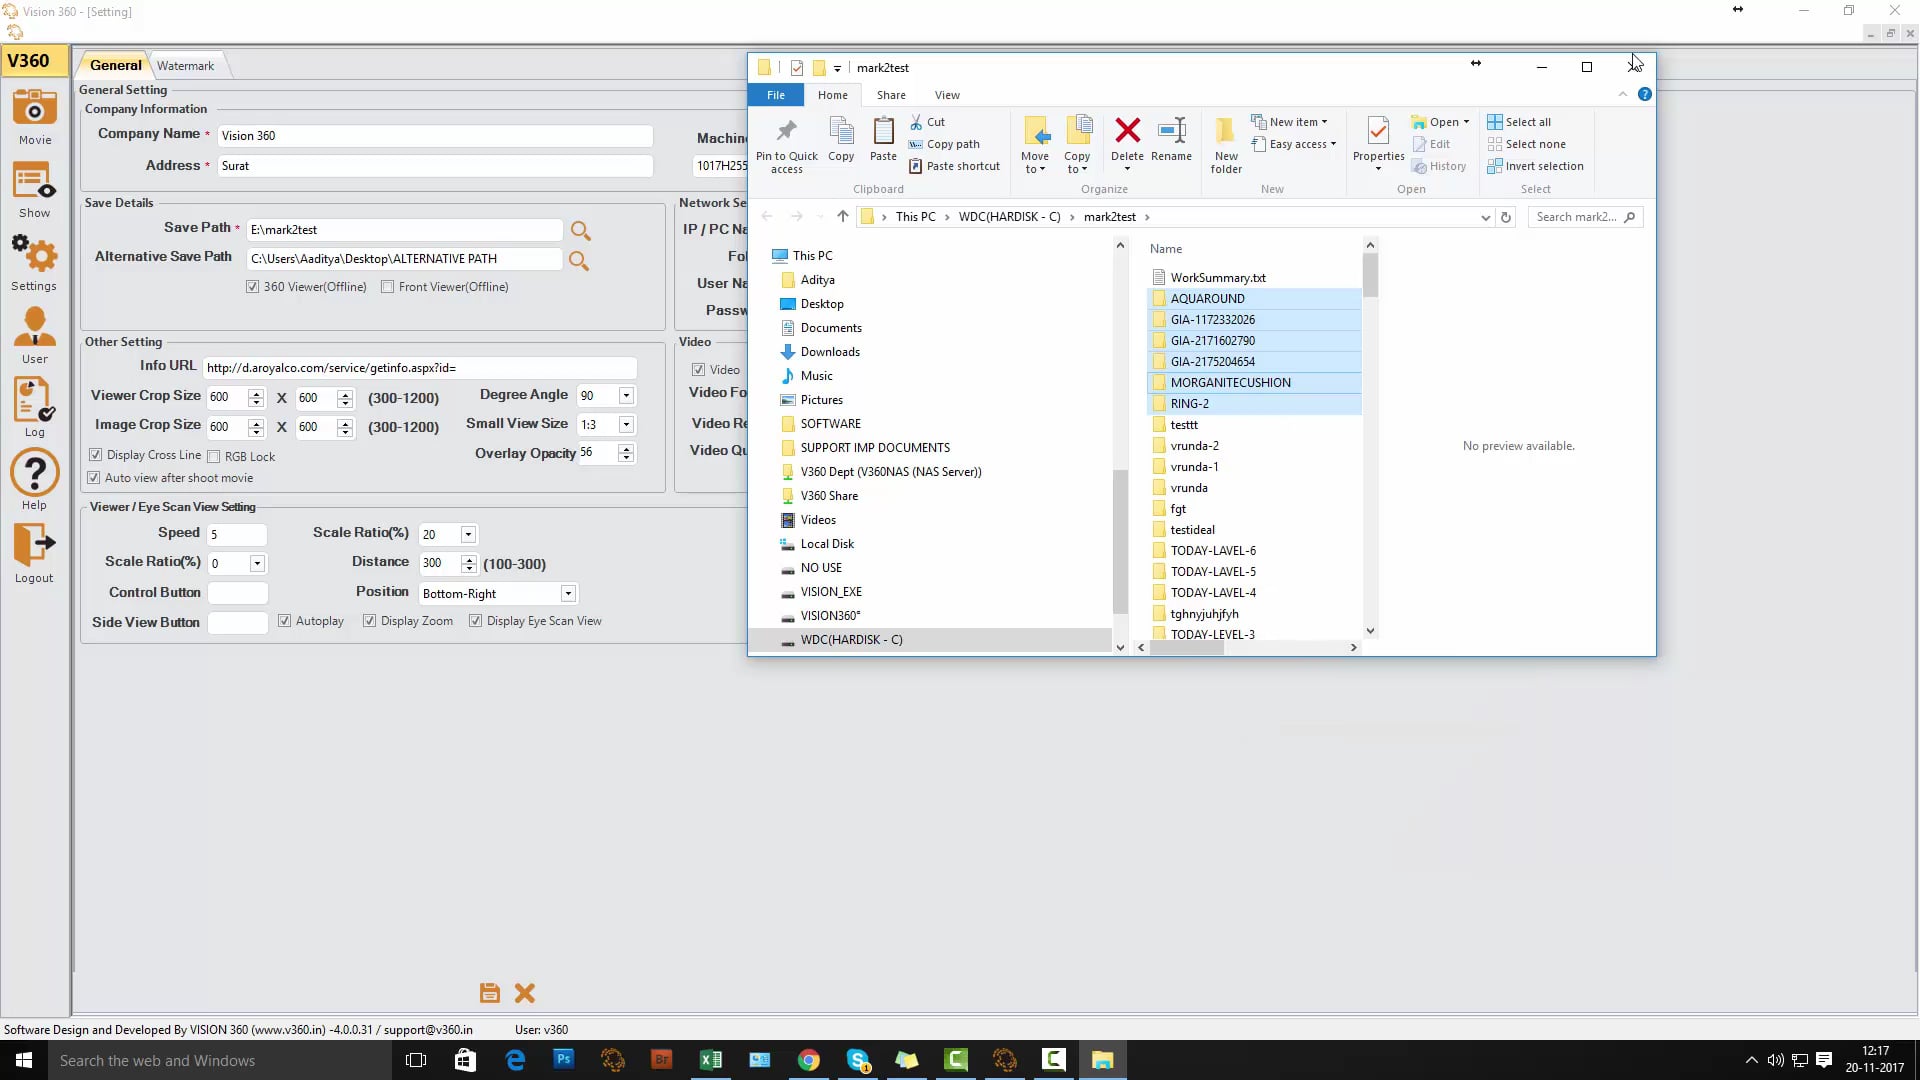Expand Easy access dropdown in Explorer
The height and width of the screenshot is (1080, 1920).
click(1294, 144)
